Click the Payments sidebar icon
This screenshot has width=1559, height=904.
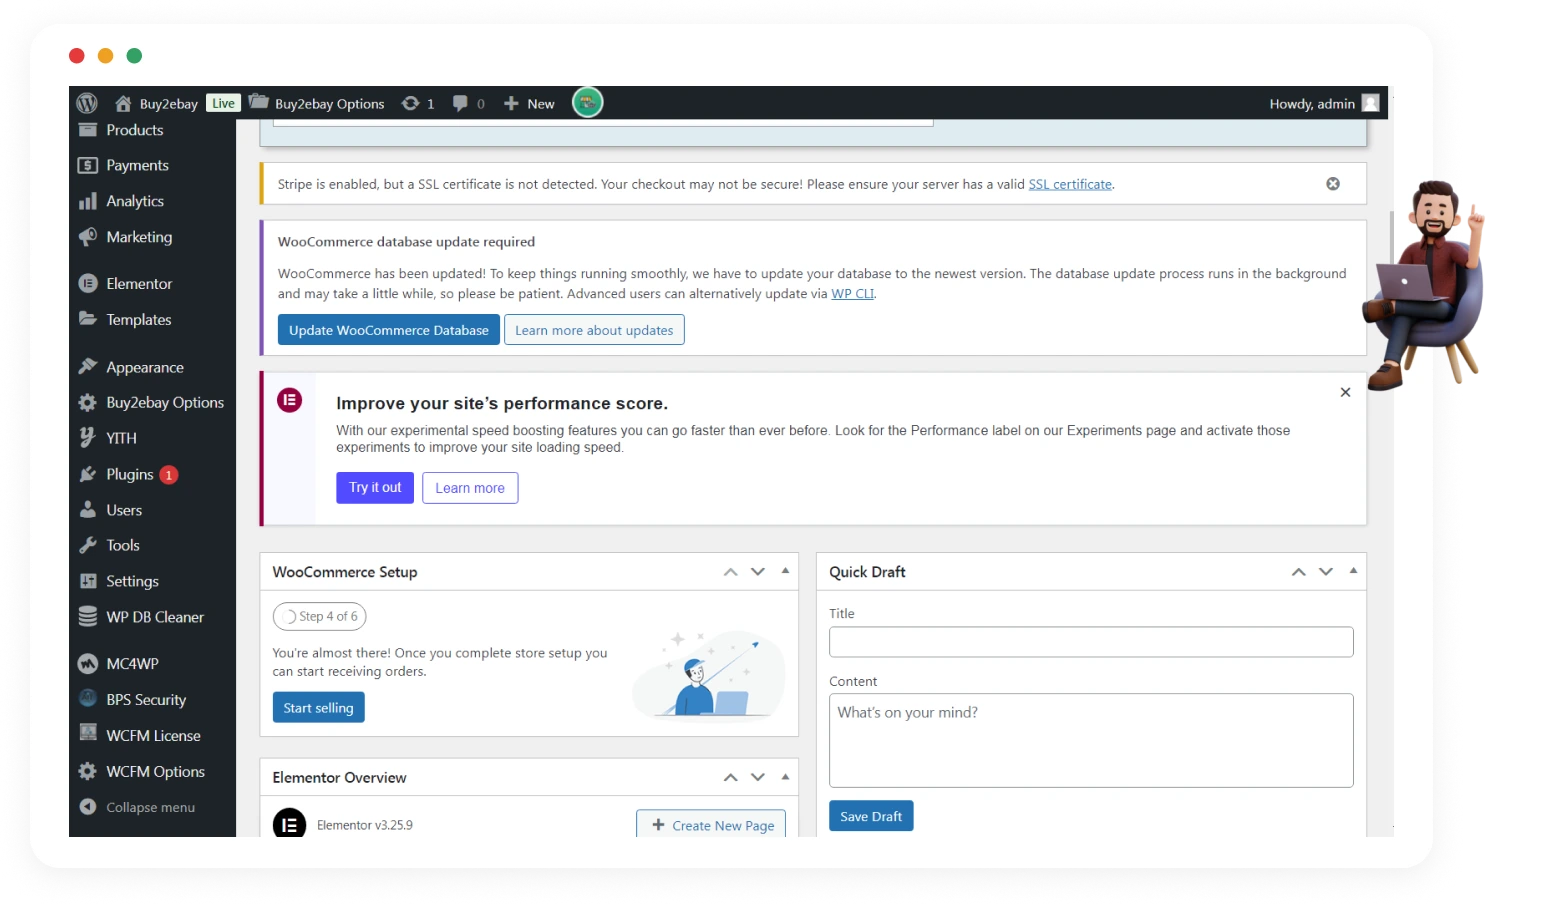click(88, 165)
